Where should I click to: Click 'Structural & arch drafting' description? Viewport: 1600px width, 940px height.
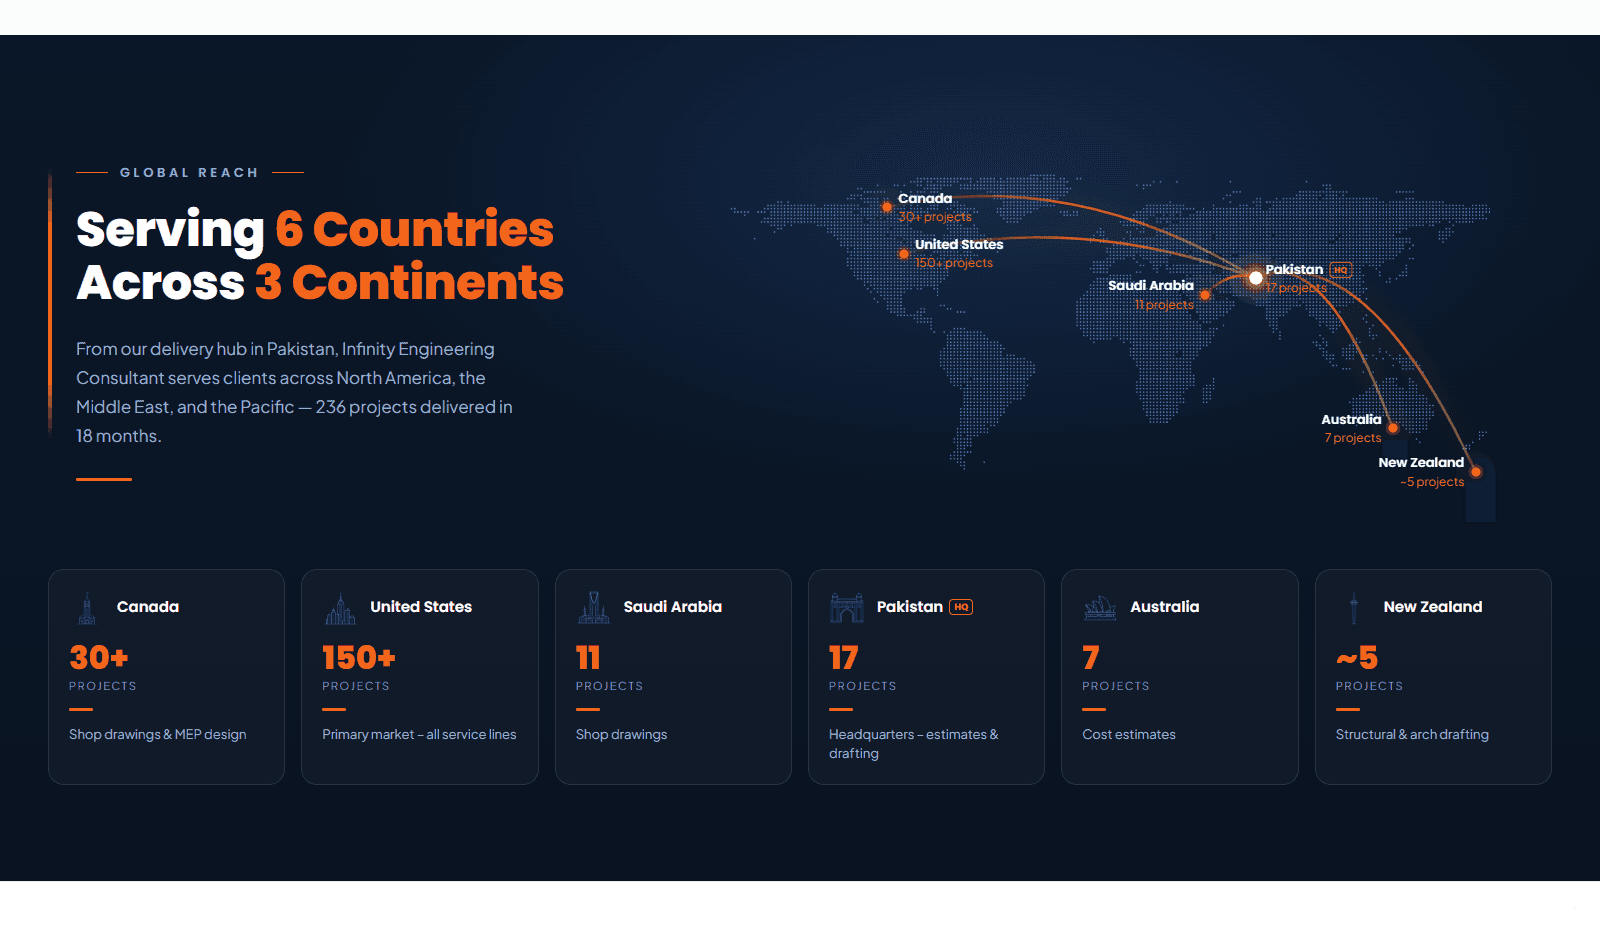click(1412, 734)
